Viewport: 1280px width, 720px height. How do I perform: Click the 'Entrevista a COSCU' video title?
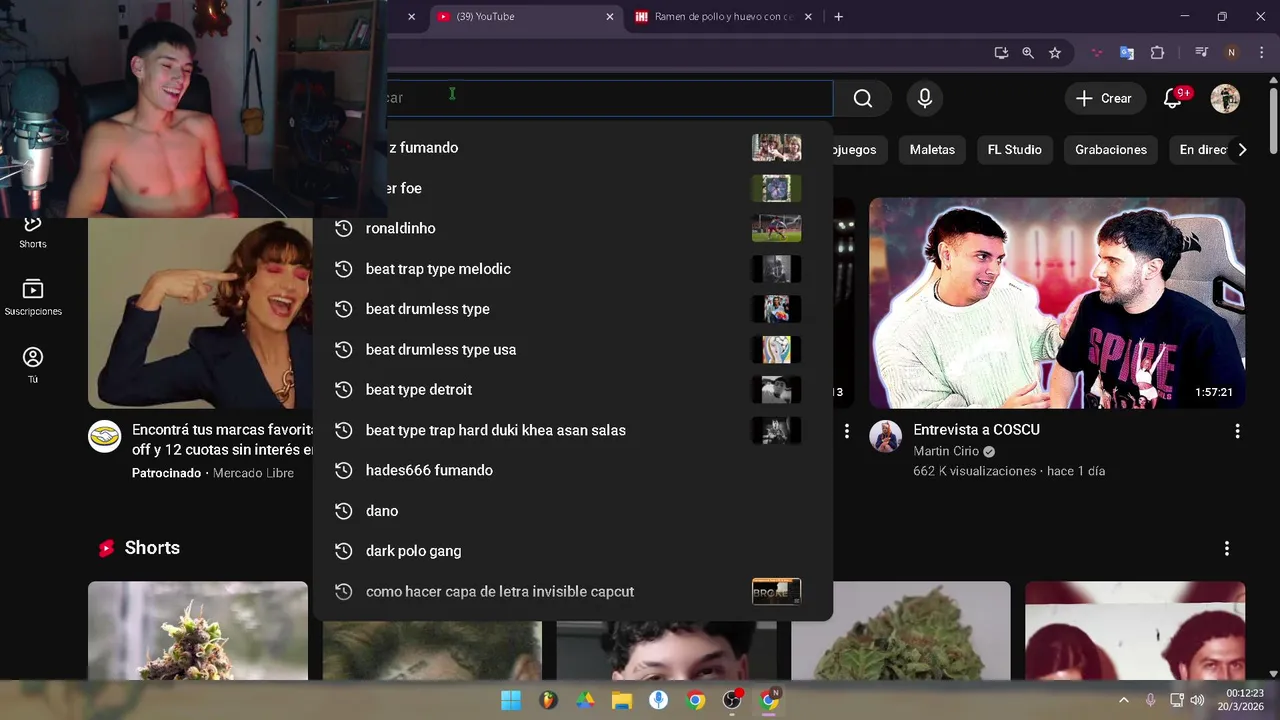(x=976, y=429)
